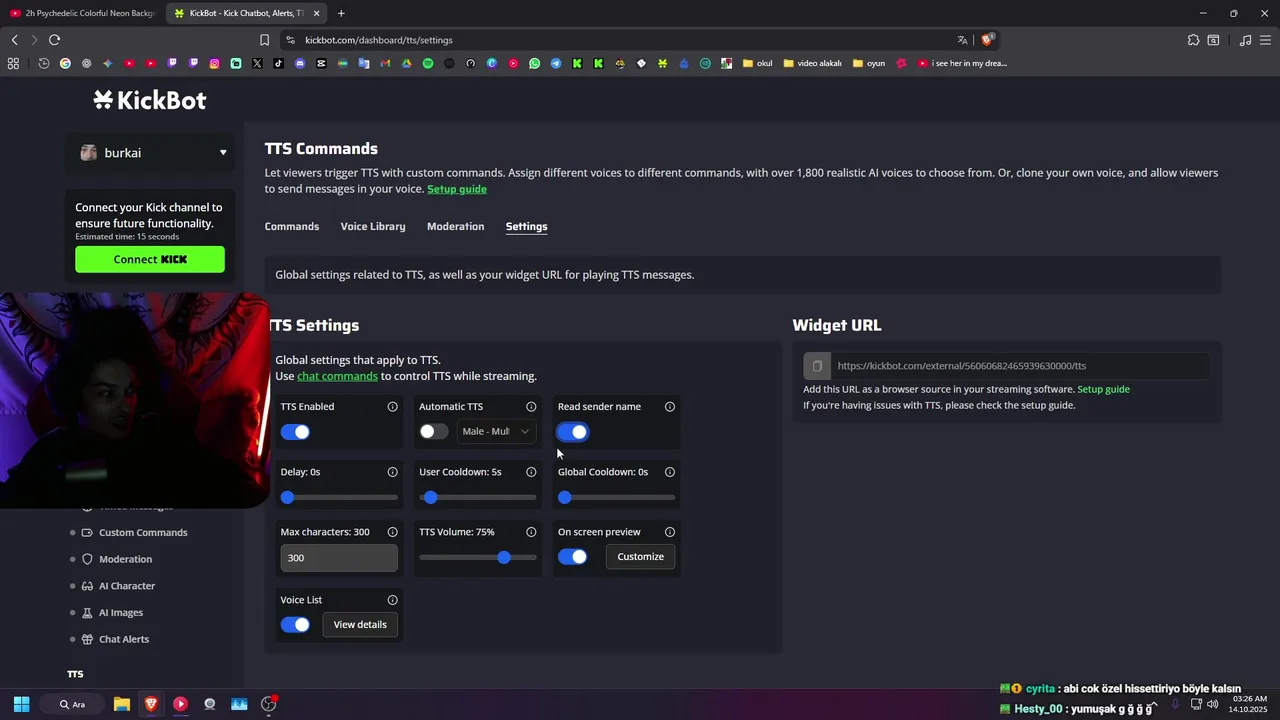1280x720 pixels.
Task: Switch to the Commands tab
Action: [292, 227]
